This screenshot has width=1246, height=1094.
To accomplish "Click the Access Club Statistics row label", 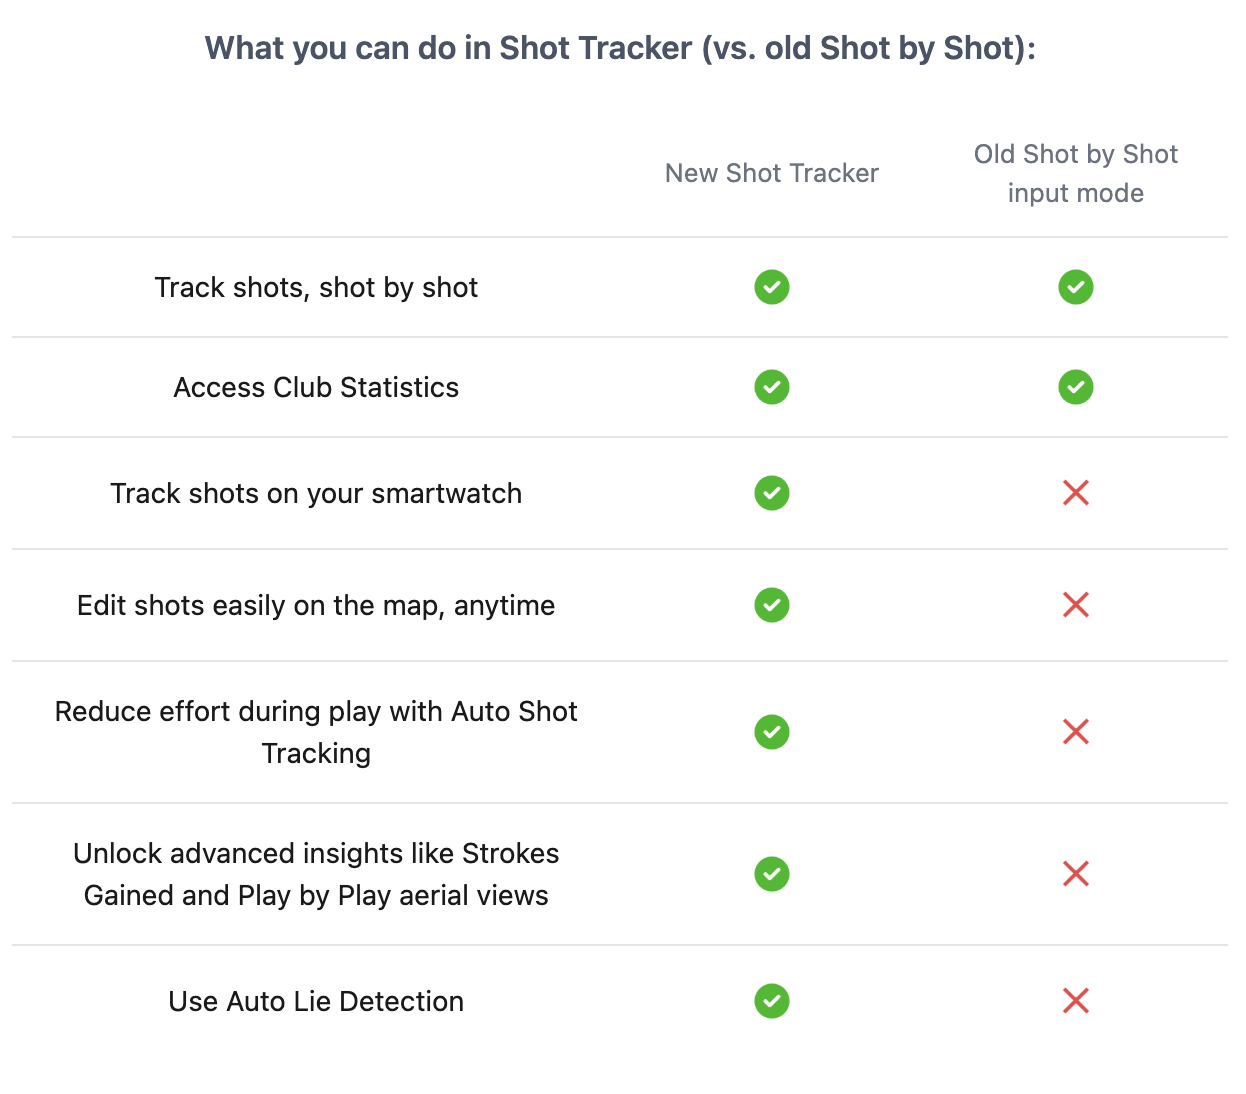I will (316, 387).
